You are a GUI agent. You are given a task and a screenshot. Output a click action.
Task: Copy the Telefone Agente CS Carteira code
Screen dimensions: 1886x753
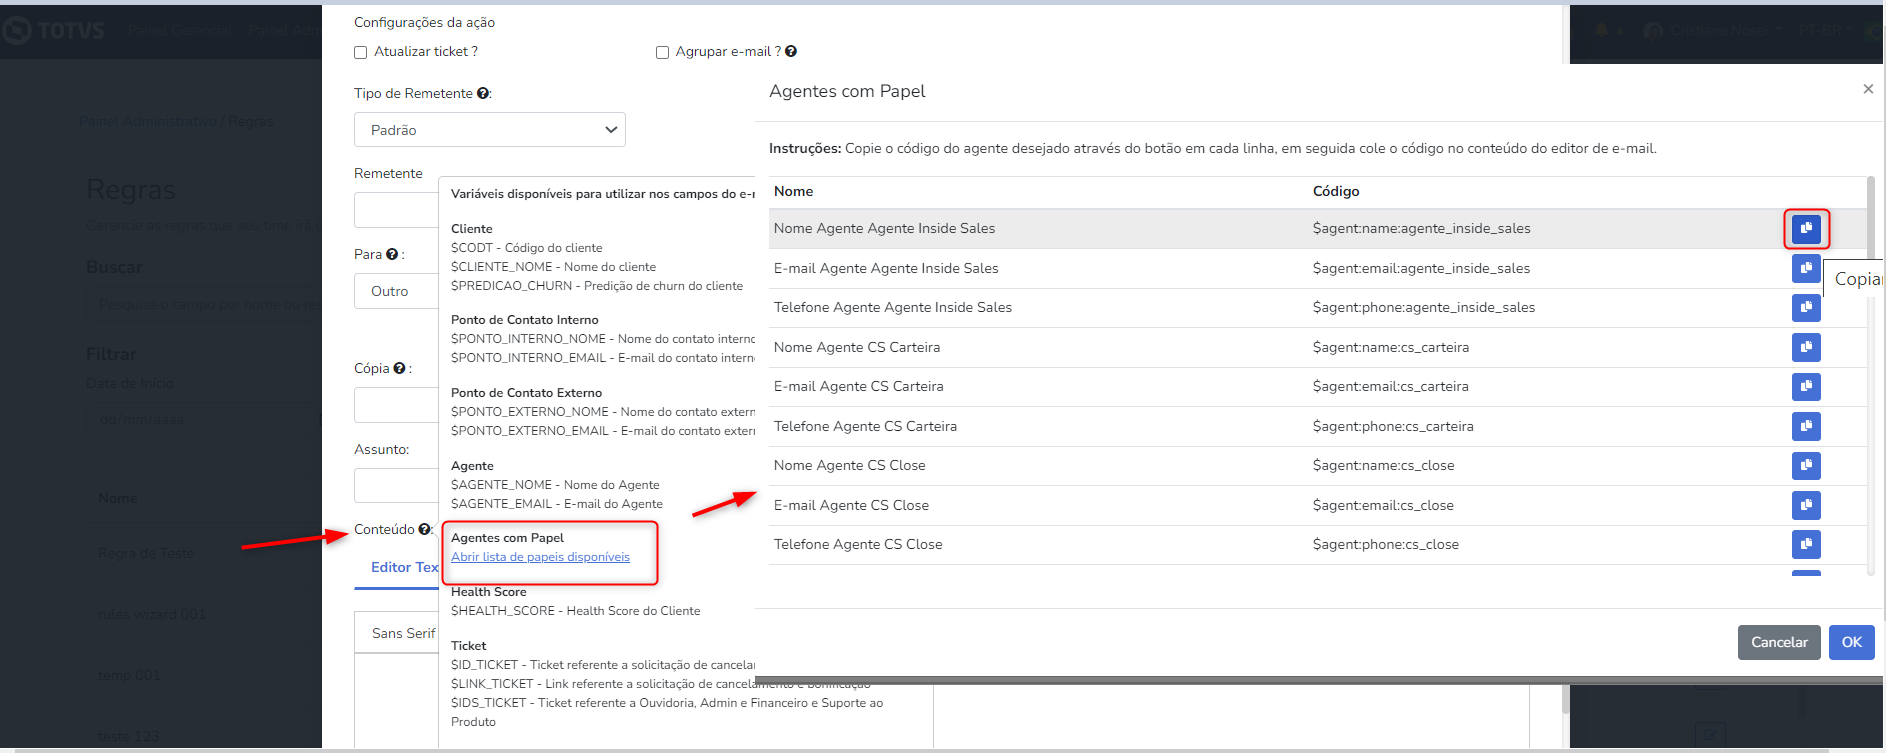(x=1805, y=426)
